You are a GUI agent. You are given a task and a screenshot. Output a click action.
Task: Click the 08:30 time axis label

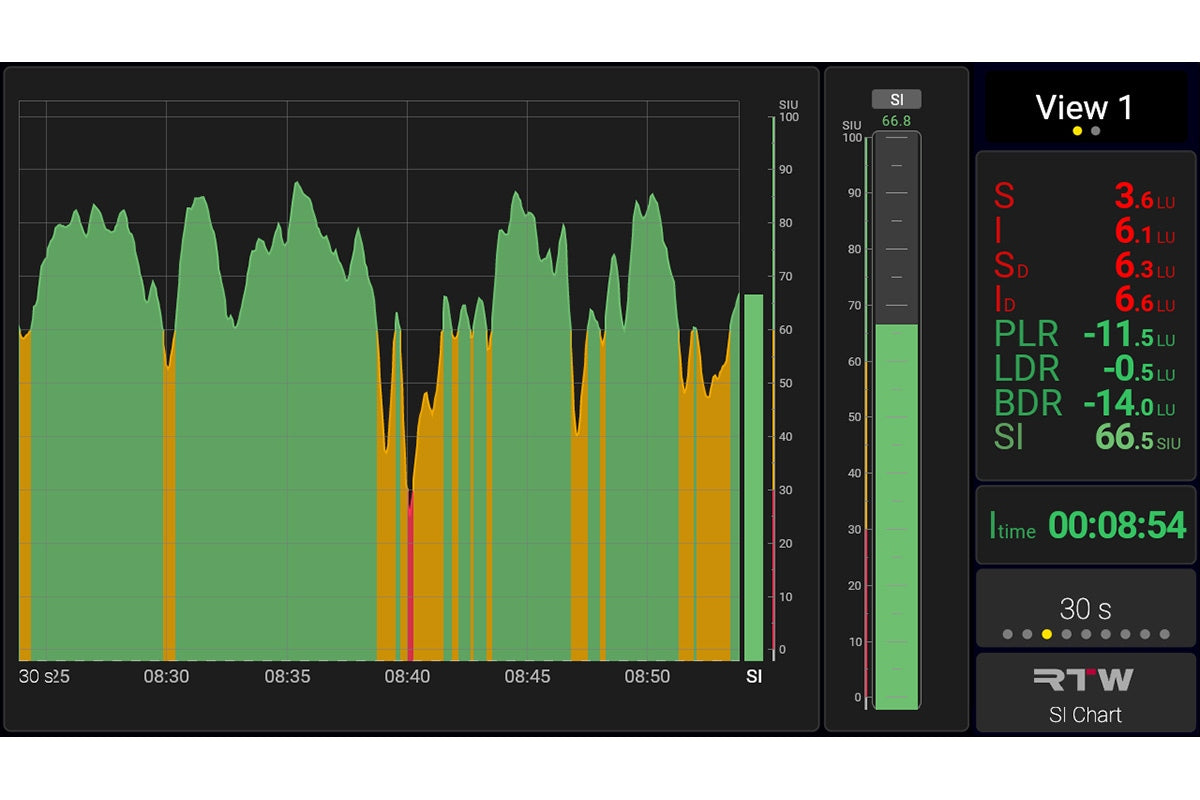click(166, 677)
